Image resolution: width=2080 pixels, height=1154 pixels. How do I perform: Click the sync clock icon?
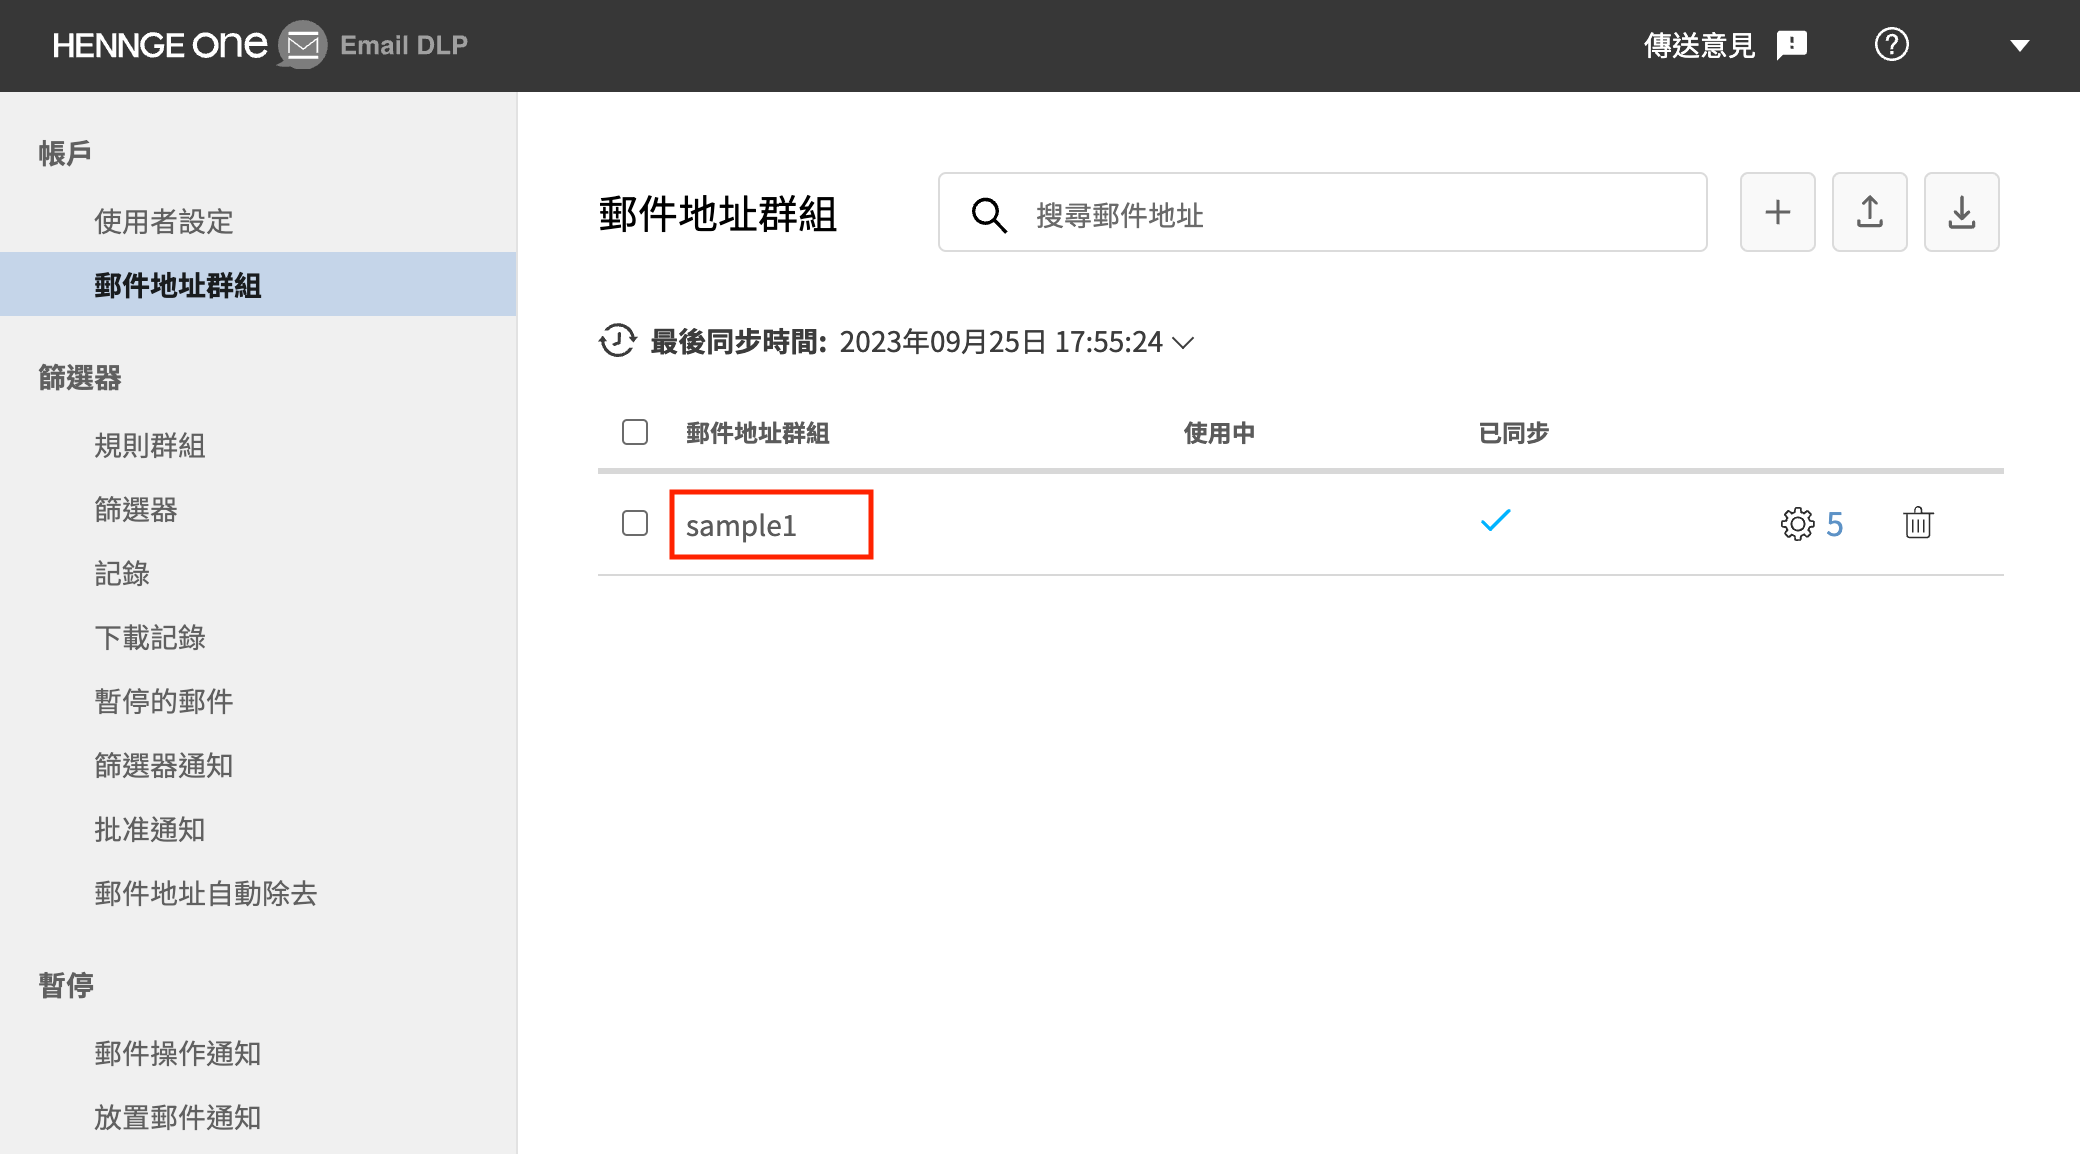[618, 341]
